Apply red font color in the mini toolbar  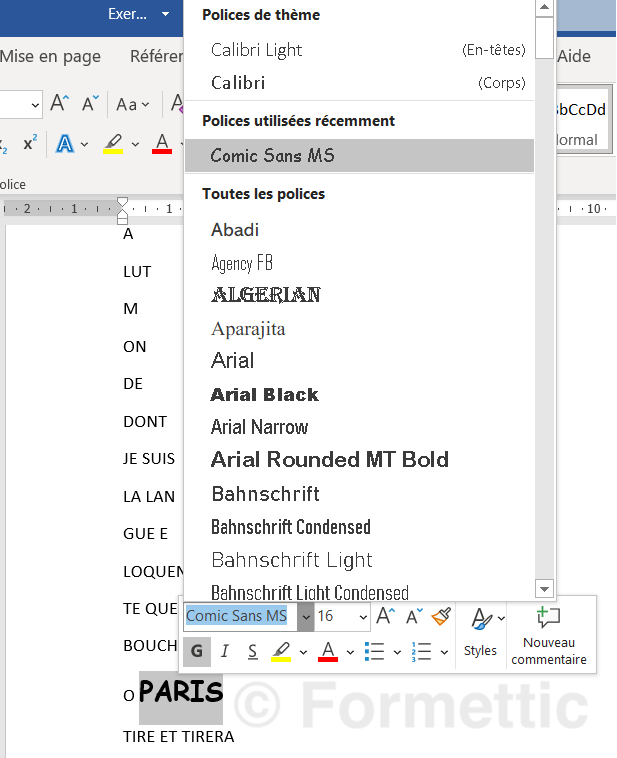(328, 652)
